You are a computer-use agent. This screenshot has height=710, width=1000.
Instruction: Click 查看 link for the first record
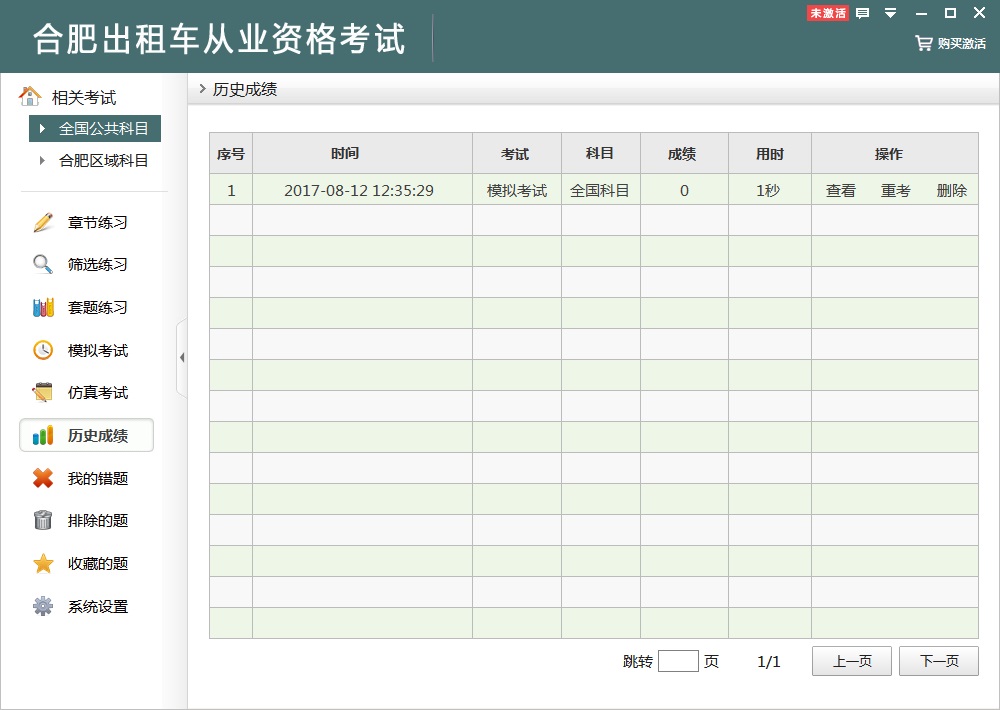tap(840, 190)
